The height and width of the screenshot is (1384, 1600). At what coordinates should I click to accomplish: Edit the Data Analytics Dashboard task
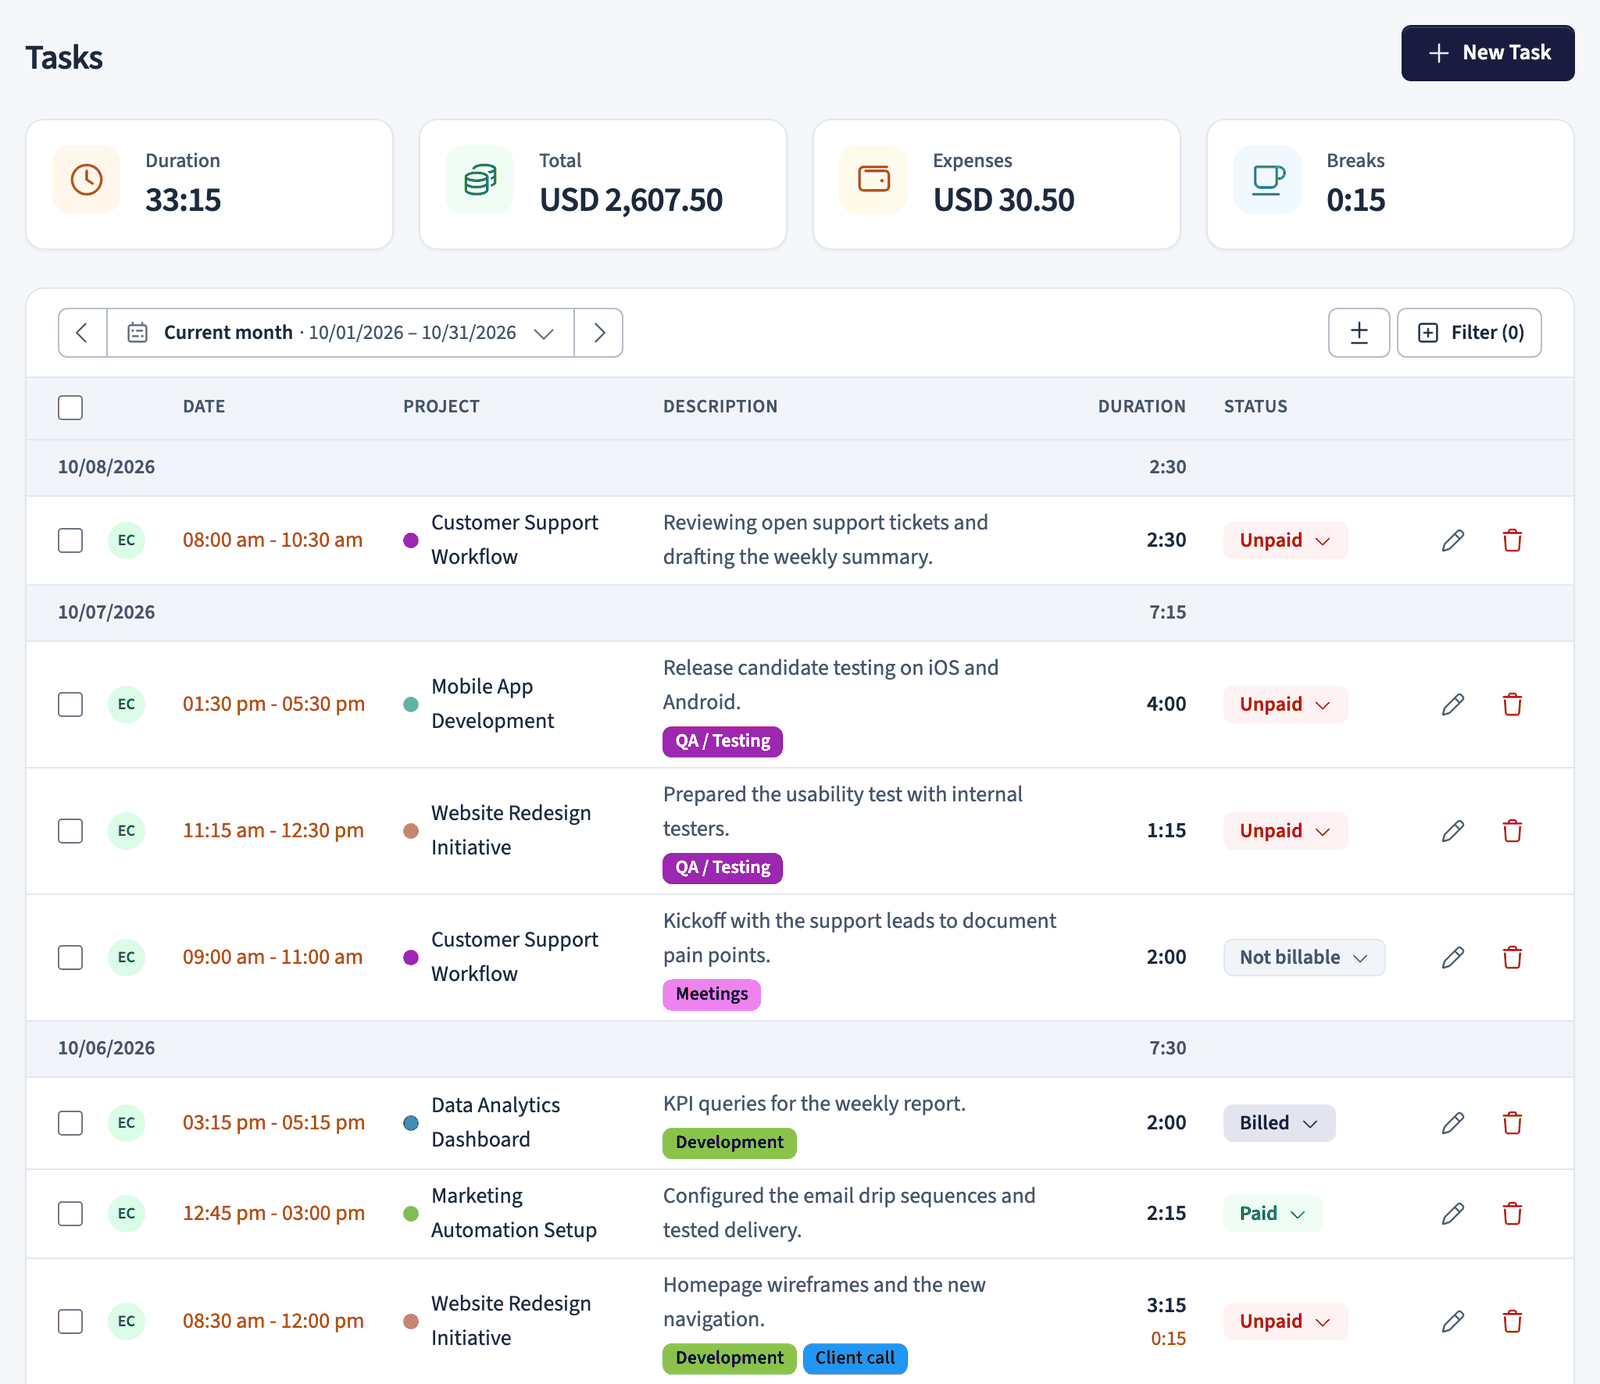pos(1453,1123)
